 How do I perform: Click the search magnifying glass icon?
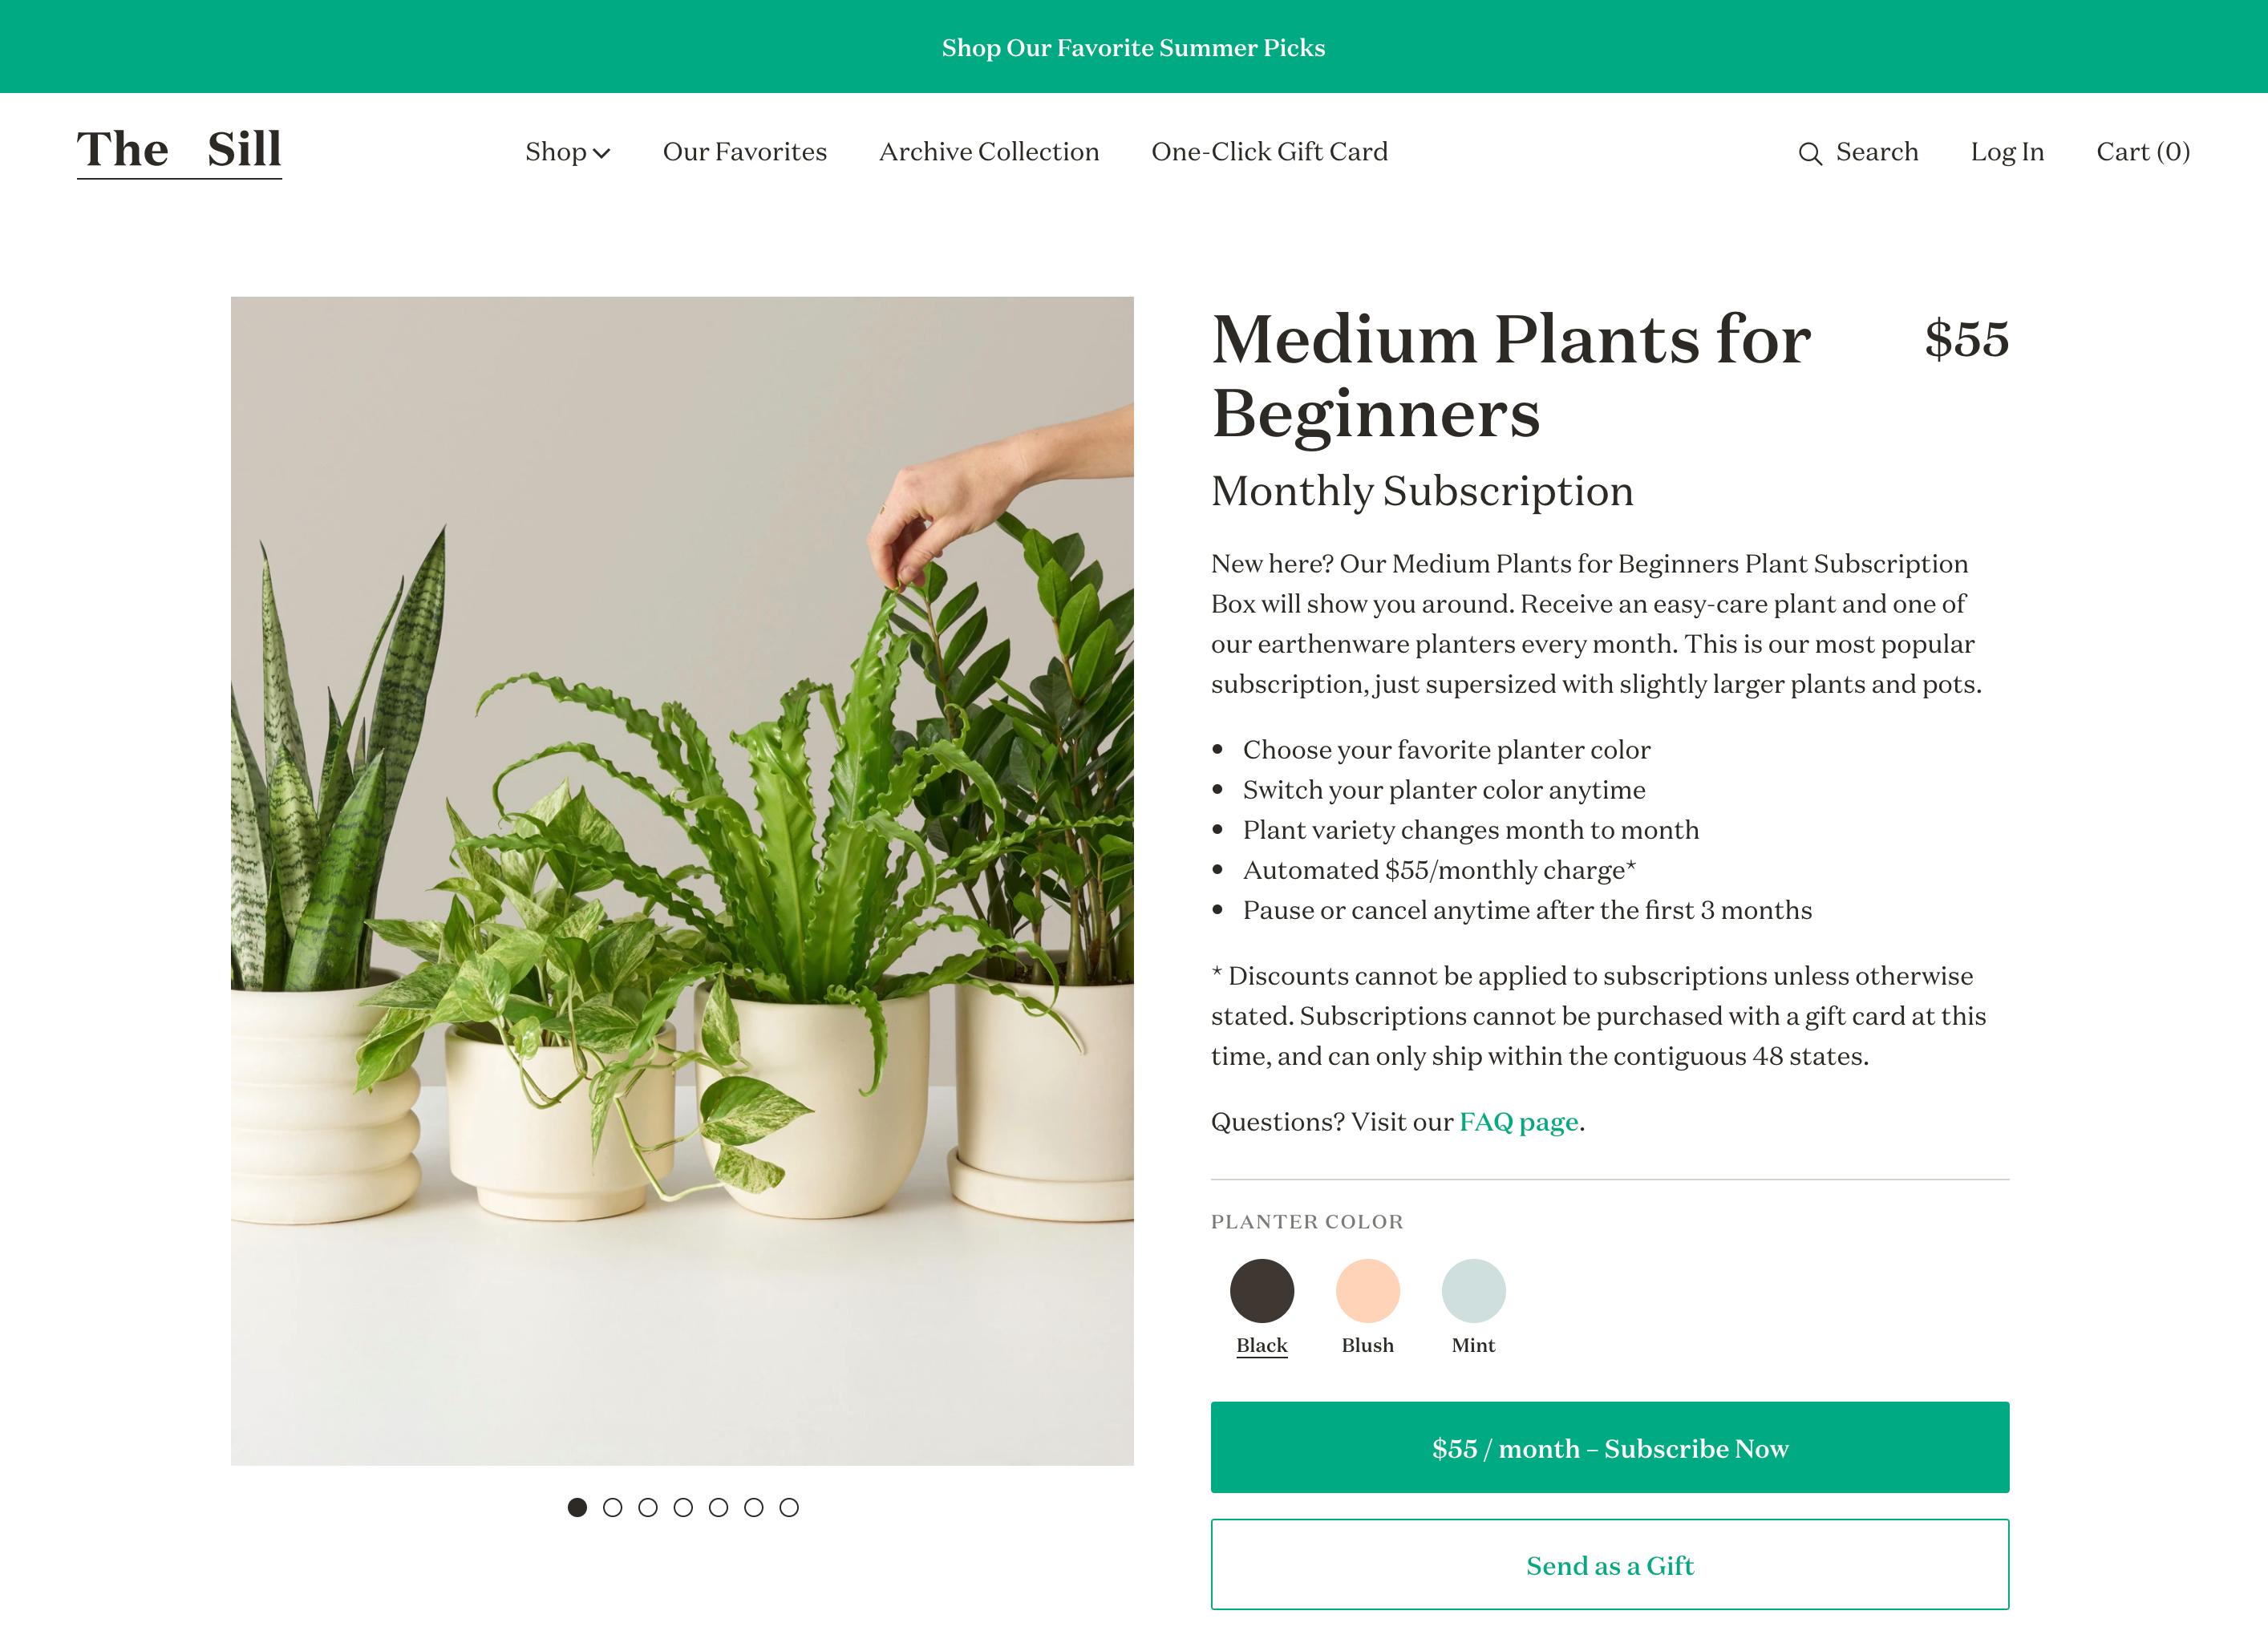pos(1809,153)
